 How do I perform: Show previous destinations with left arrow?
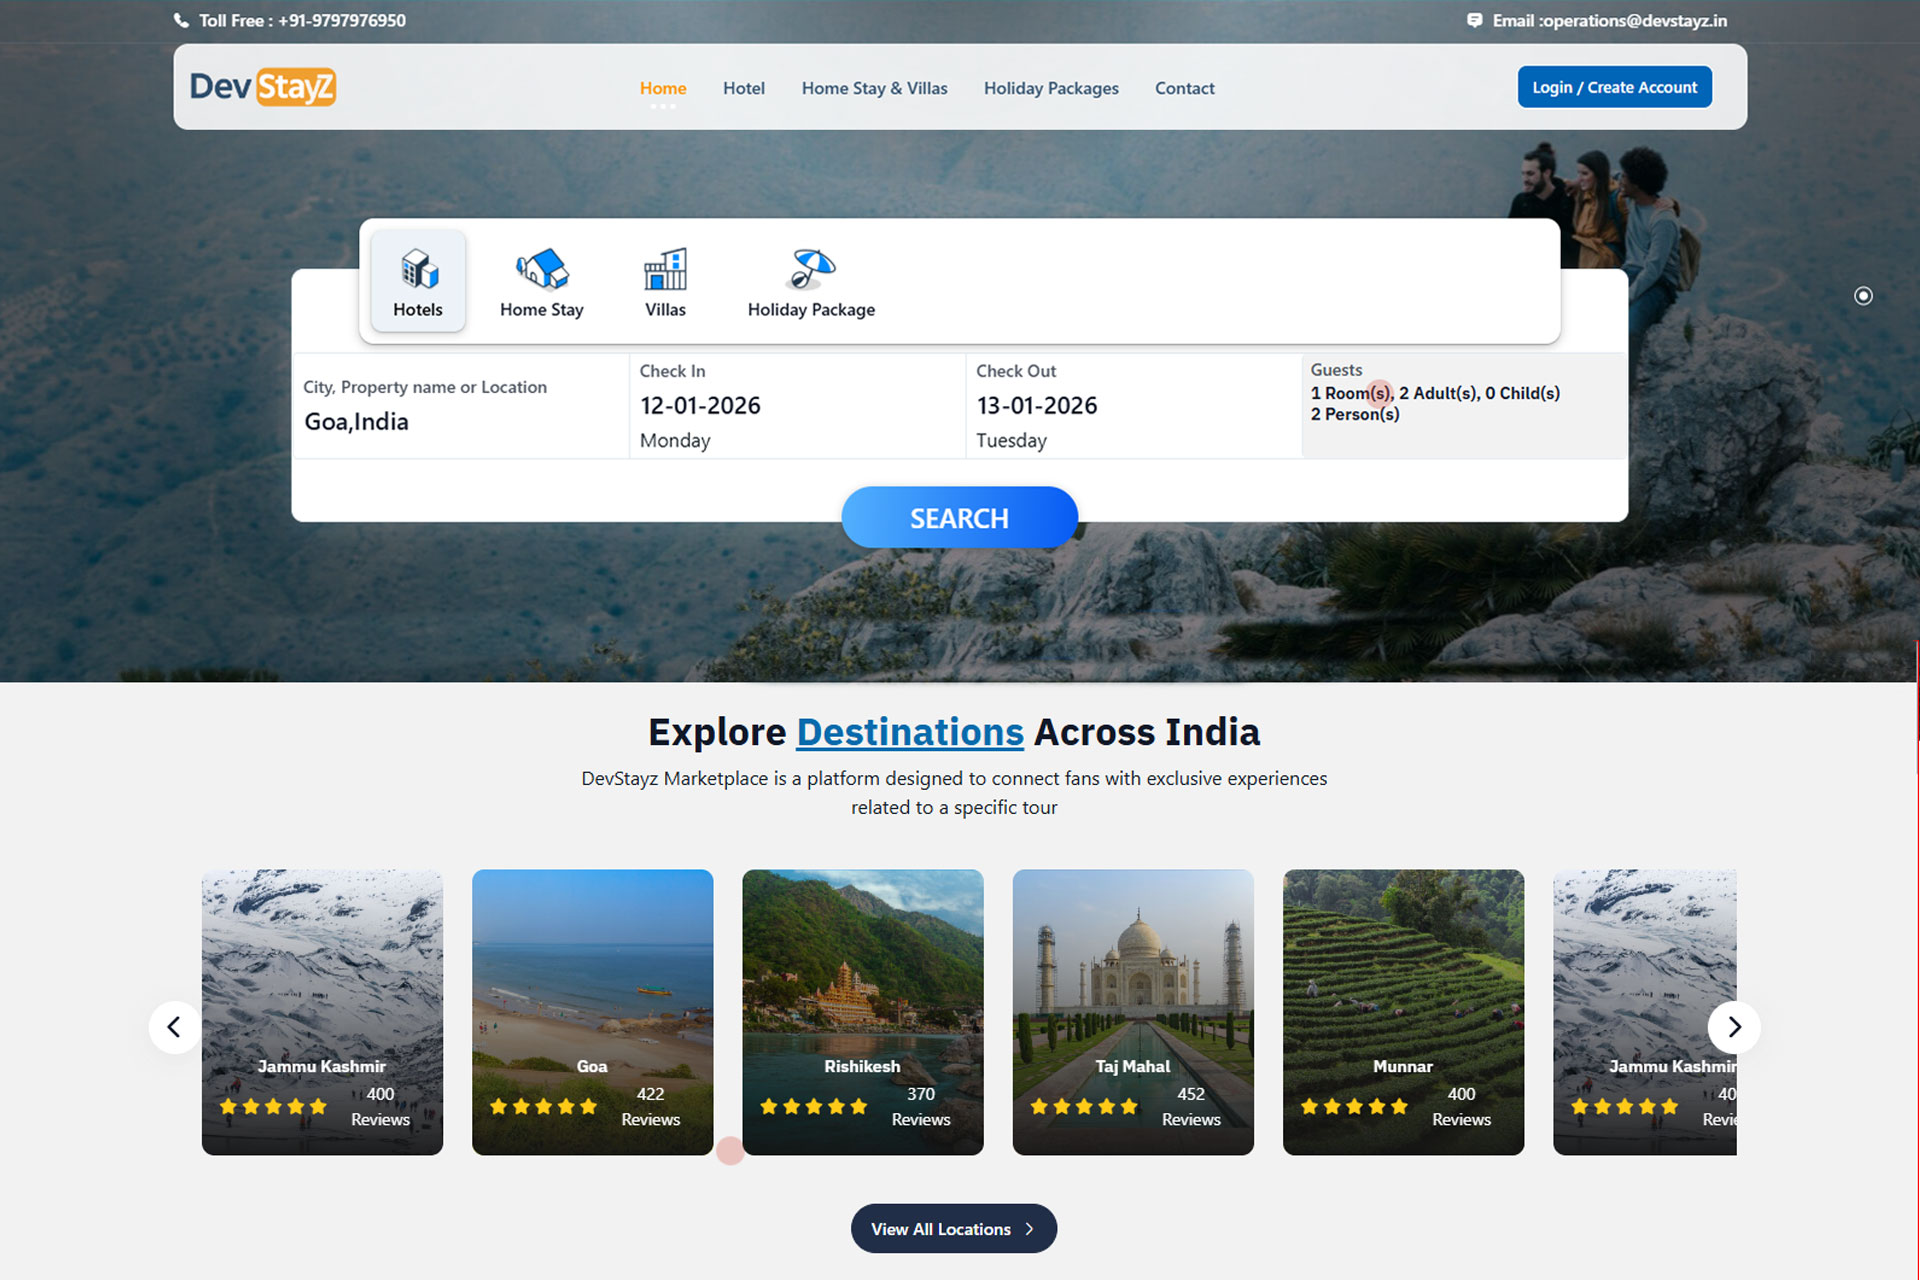point(174,1027)
